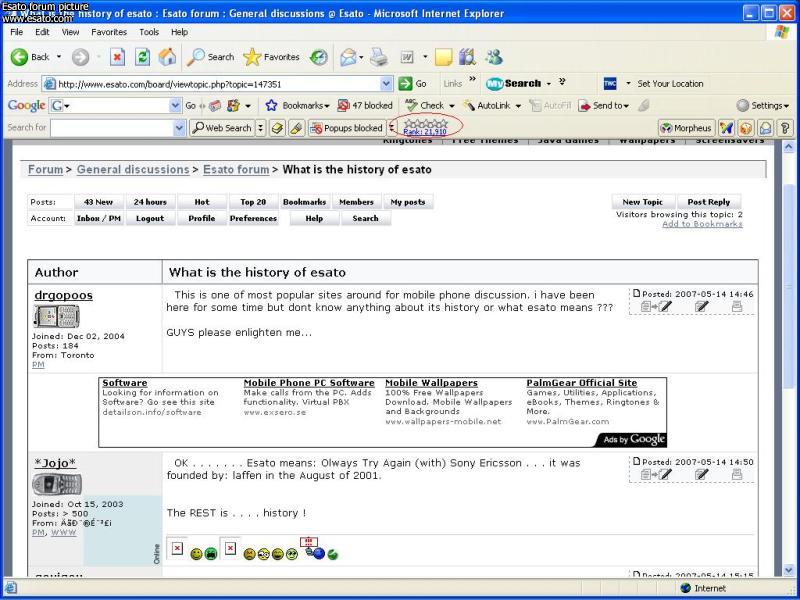Image resolution: width=800 pixels, height=600 pixels.
Task: Stop page loading with red X icon
Action: [117, 57]
